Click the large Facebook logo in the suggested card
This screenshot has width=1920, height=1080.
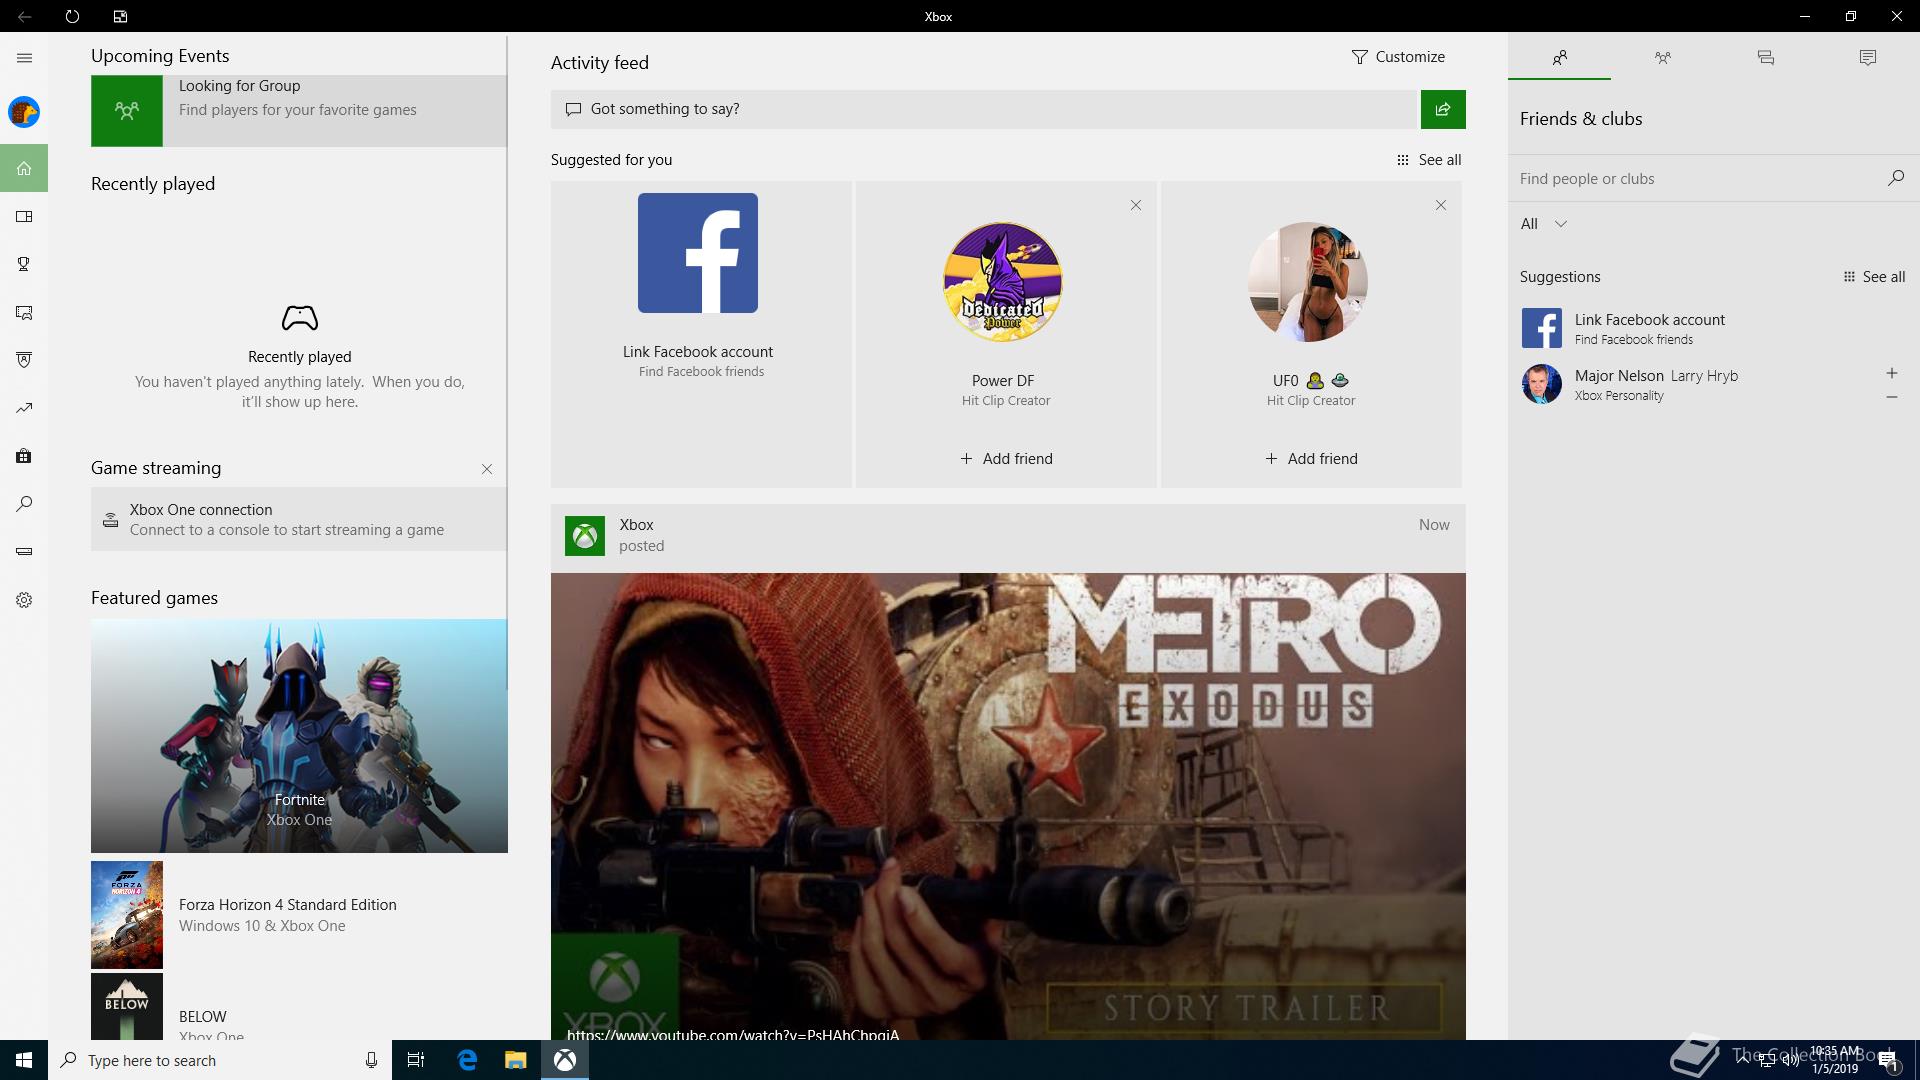(x=698, y=253)
